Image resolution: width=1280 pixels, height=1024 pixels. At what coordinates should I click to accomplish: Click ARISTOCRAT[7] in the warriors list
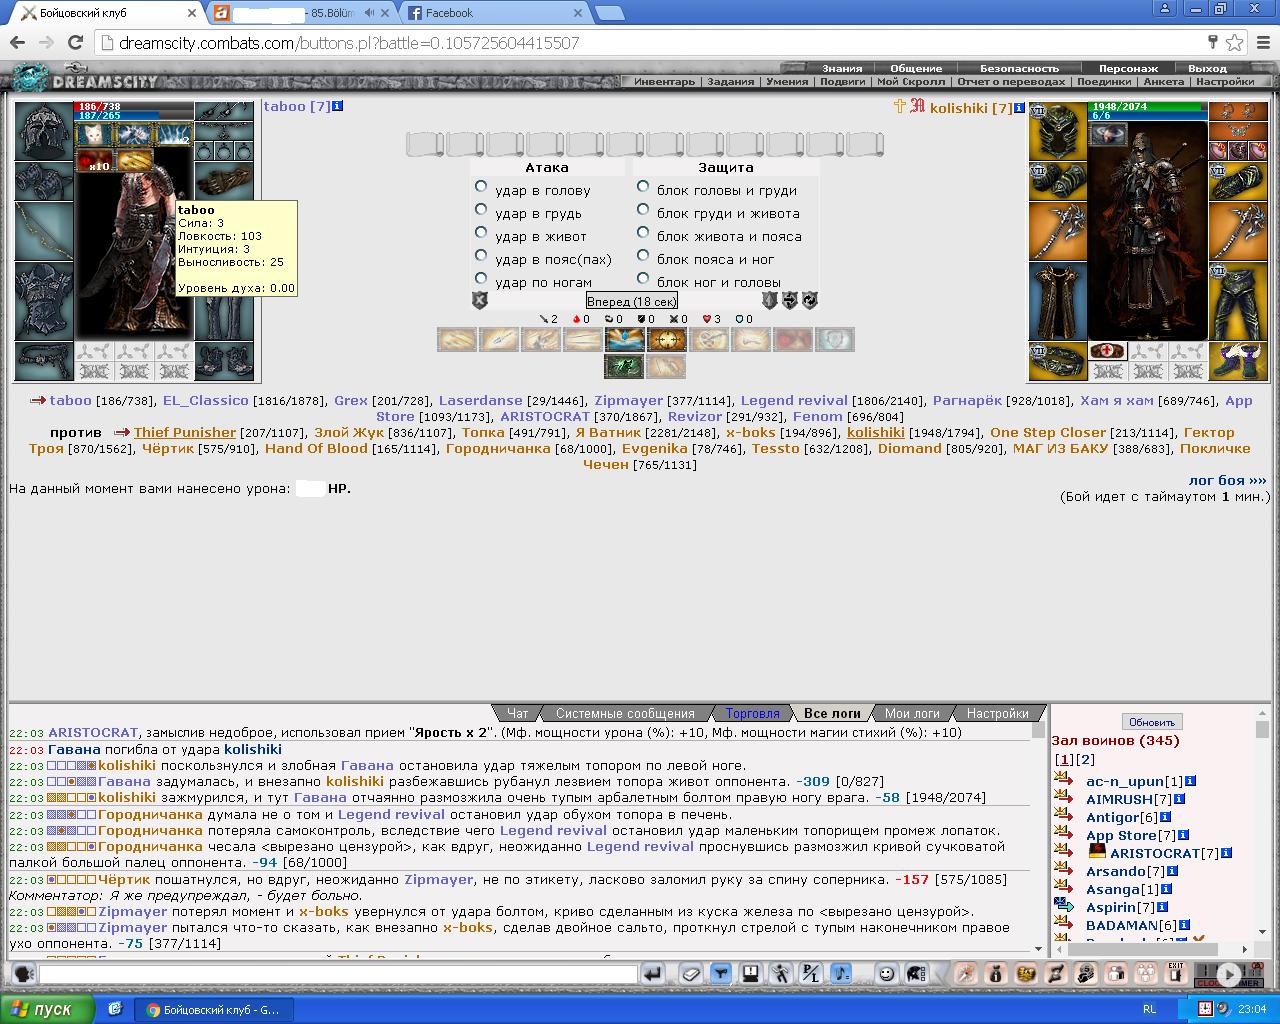click(x=1164, y=853)
